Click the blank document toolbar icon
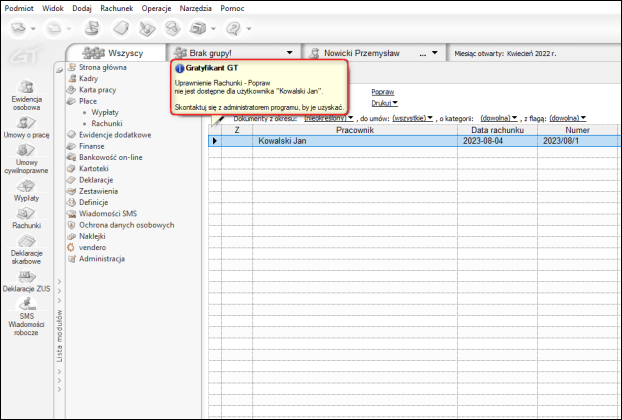This screenshot has width=622, height=420. click(x=121, y=29)
